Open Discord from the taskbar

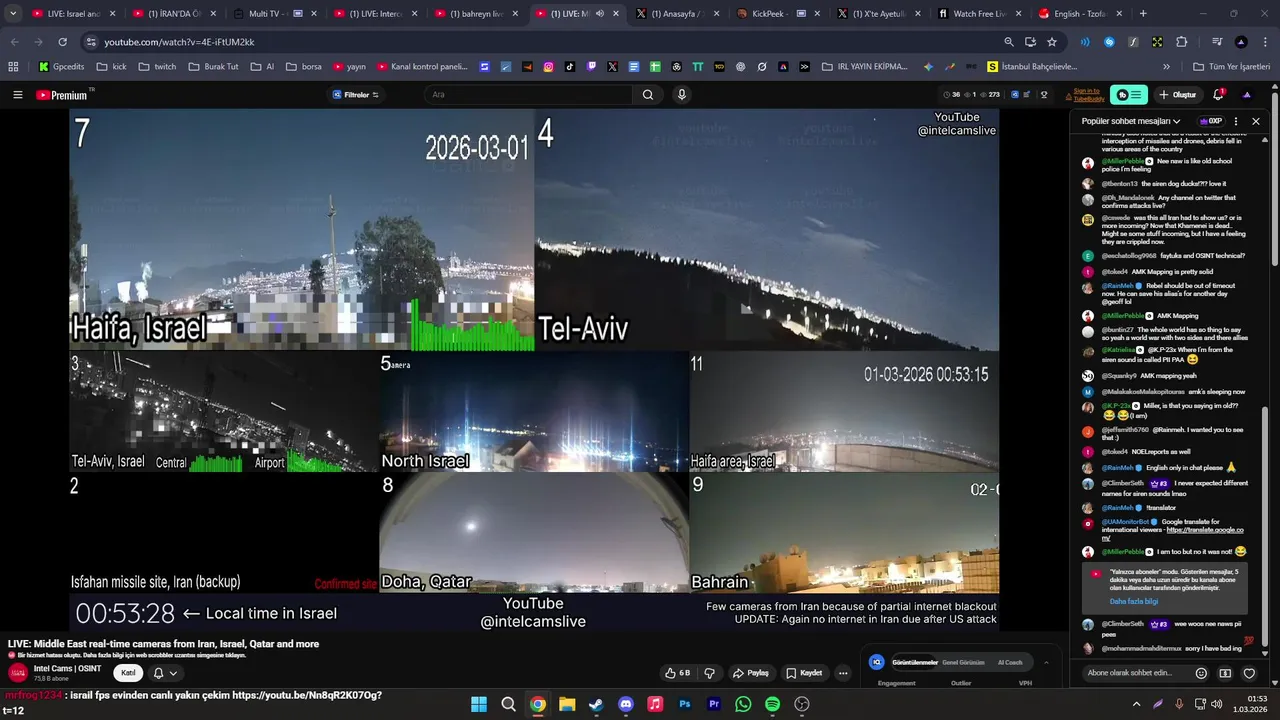[626, 704]
